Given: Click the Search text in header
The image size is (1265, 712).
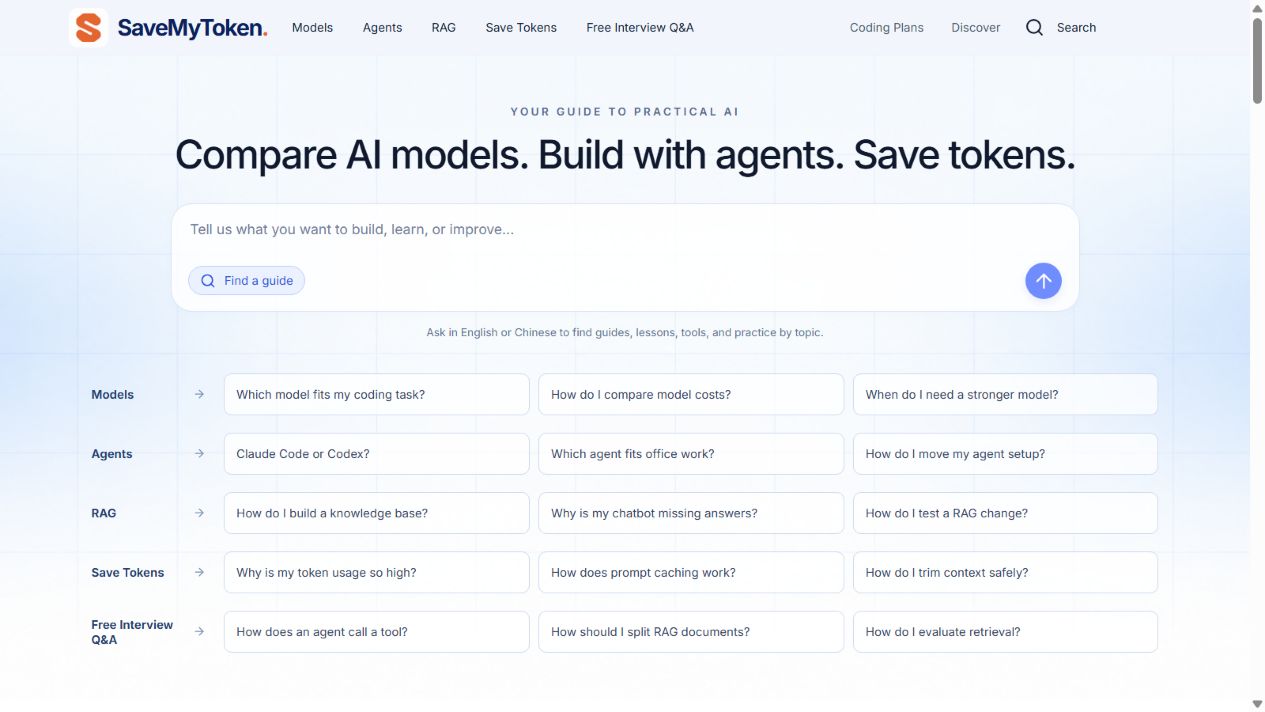Looking at the screenshot, I should coord(1076,27).
